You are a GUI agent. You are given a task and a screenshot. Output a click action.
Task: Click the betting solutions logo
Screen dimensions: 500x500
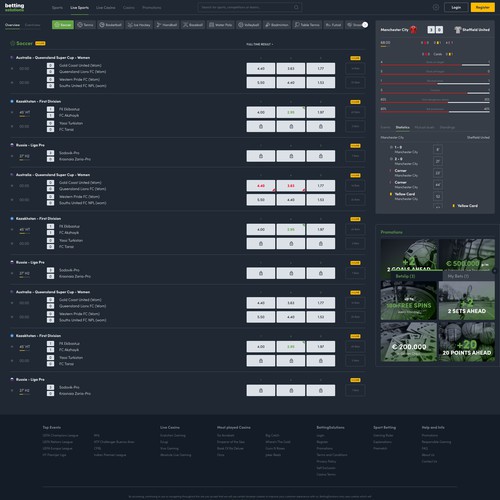coord(14,7)
